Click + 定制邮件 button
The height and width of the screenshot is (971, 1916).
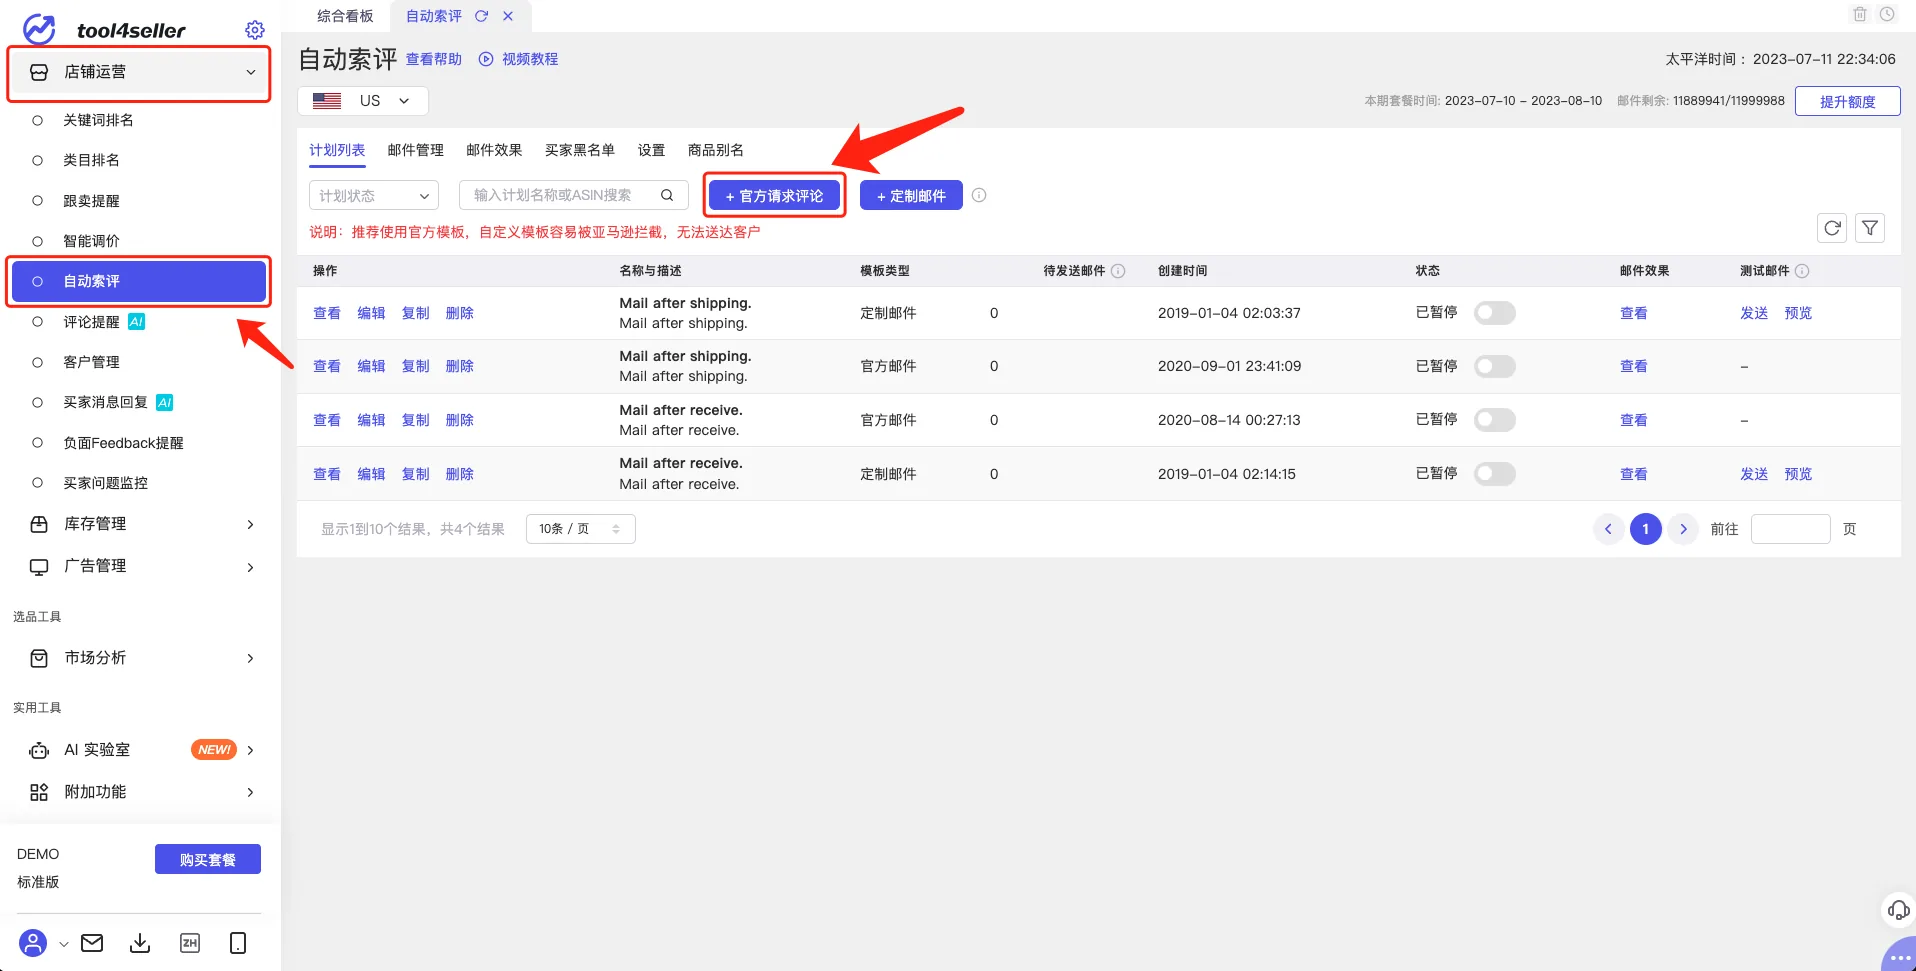pyautogui.click(x=911, y=195)
